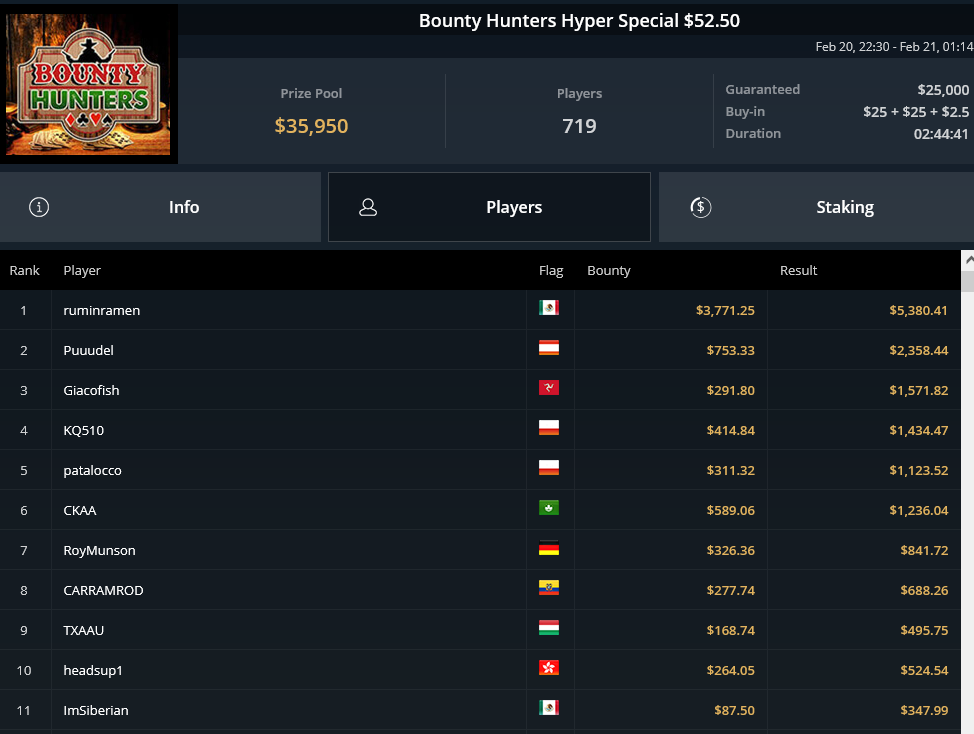The height and width of the screenshot is (734, 974).
Task: Click the Bounty Hunters logo image
Action: pos(88,84)
